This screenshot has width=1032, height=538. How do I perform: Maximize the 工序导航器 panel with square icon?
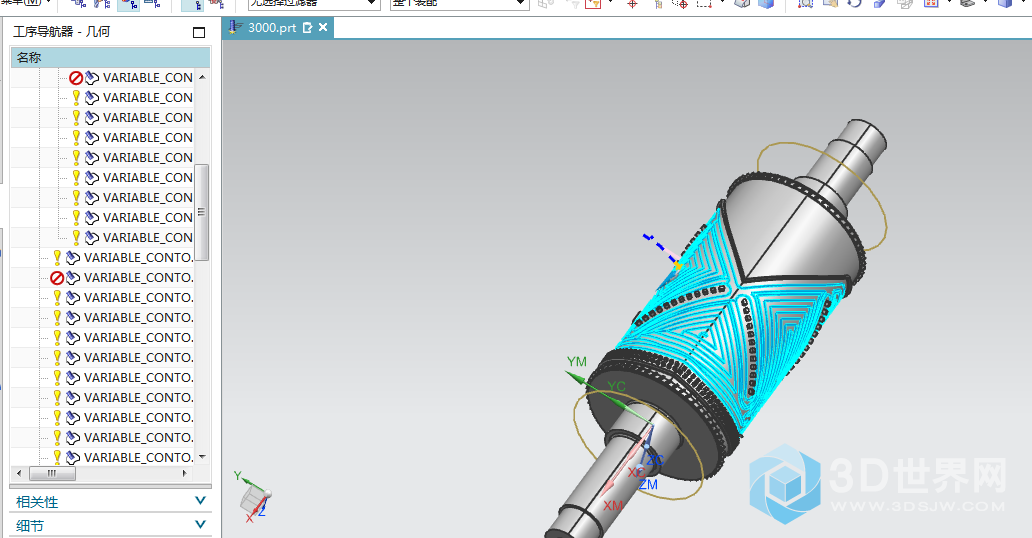pyautogui.click(x=199, y=32)
